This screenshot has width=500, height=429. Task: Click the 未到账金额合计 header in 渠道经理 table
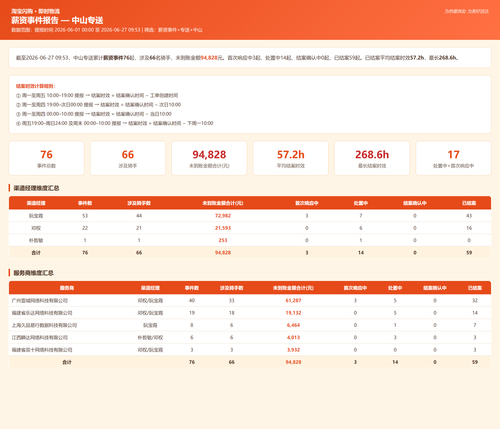click(x=223, y=203)
